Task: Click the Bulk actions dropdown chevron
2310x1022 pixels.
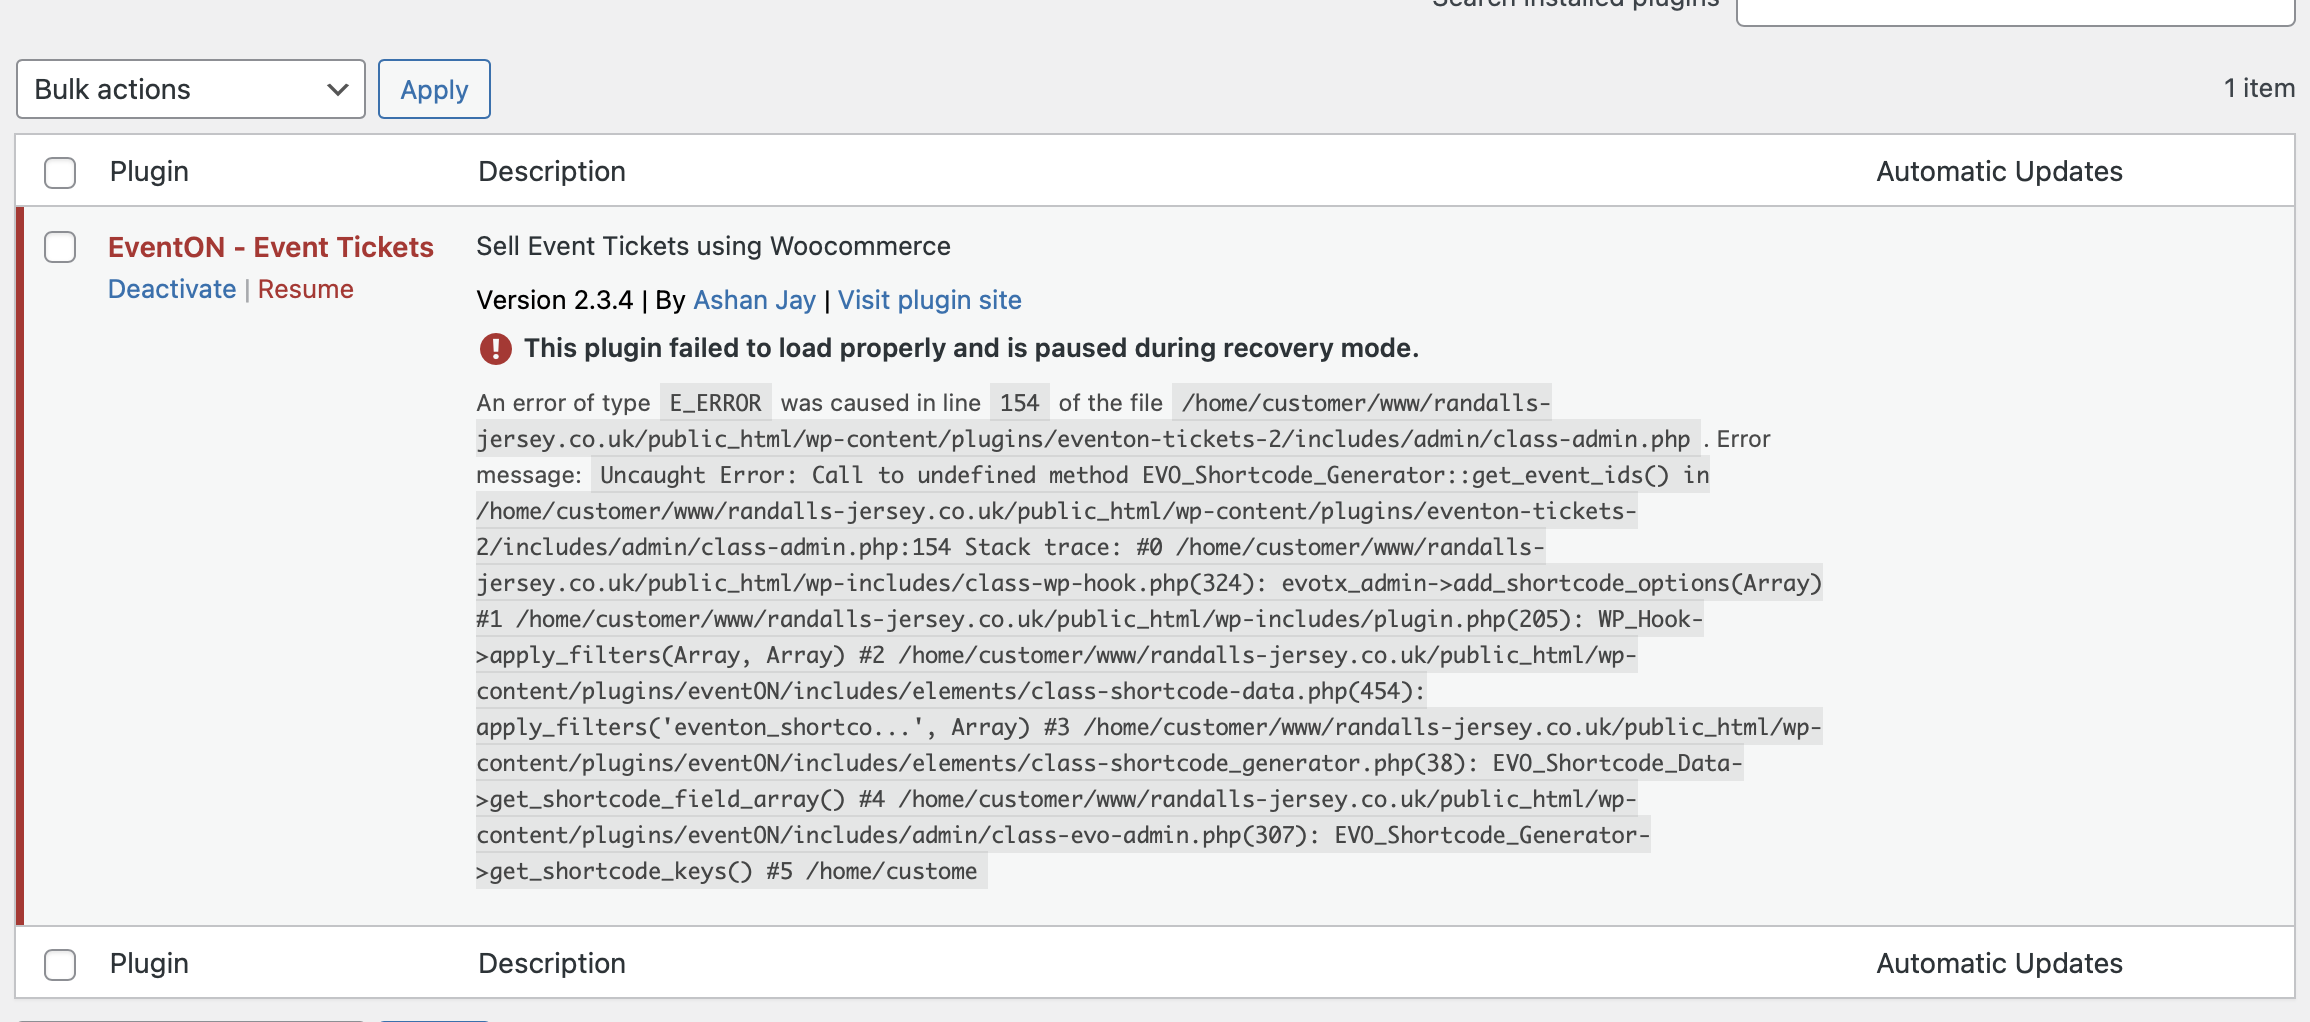Action: click(338, 89)
